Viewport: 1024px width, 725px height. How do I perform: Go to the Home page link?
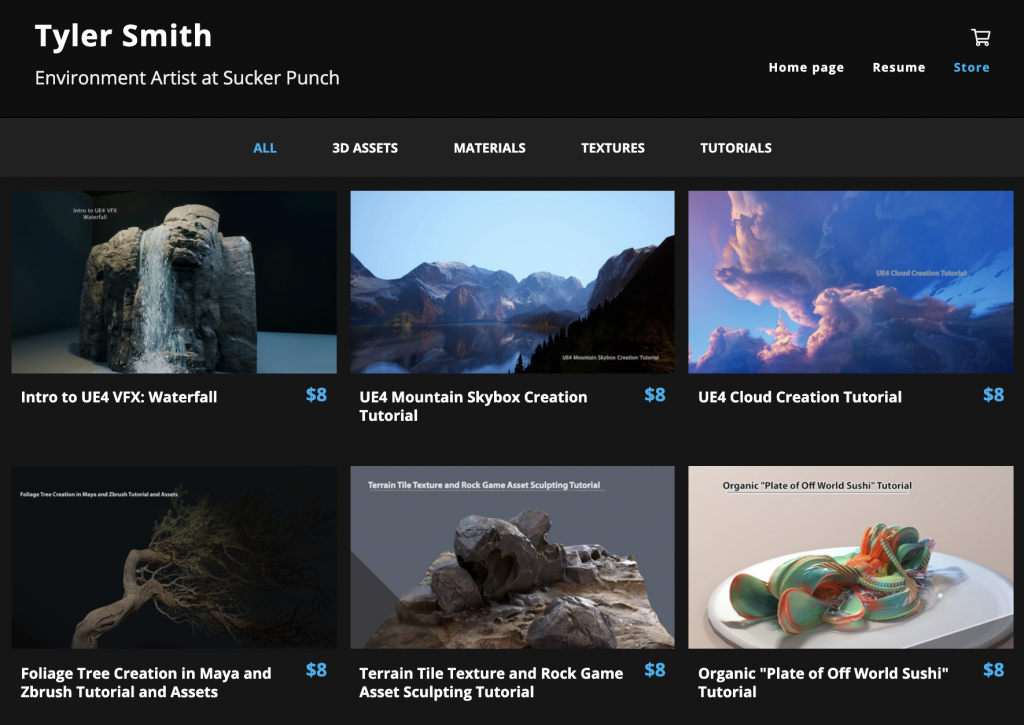coord(806,68)
